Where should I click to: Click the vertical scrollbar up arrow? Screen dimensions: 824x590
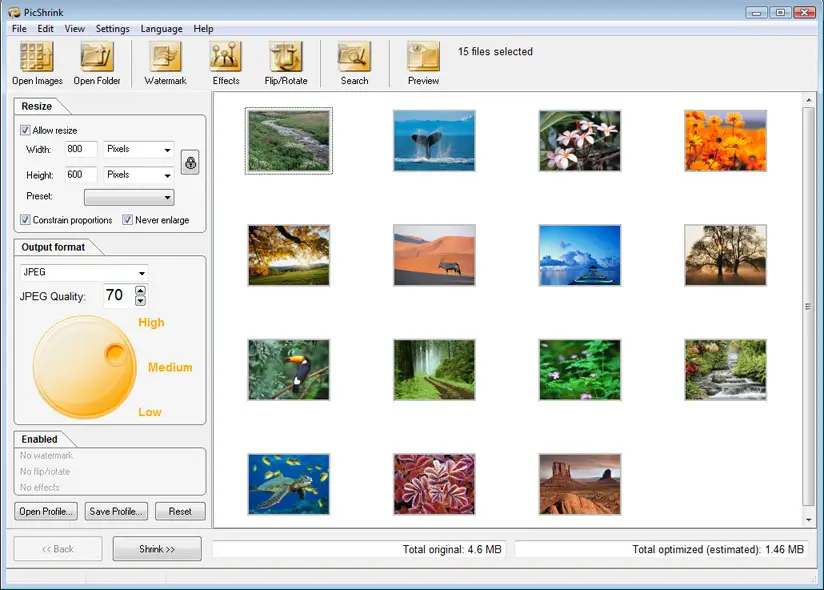click(808, 100)
